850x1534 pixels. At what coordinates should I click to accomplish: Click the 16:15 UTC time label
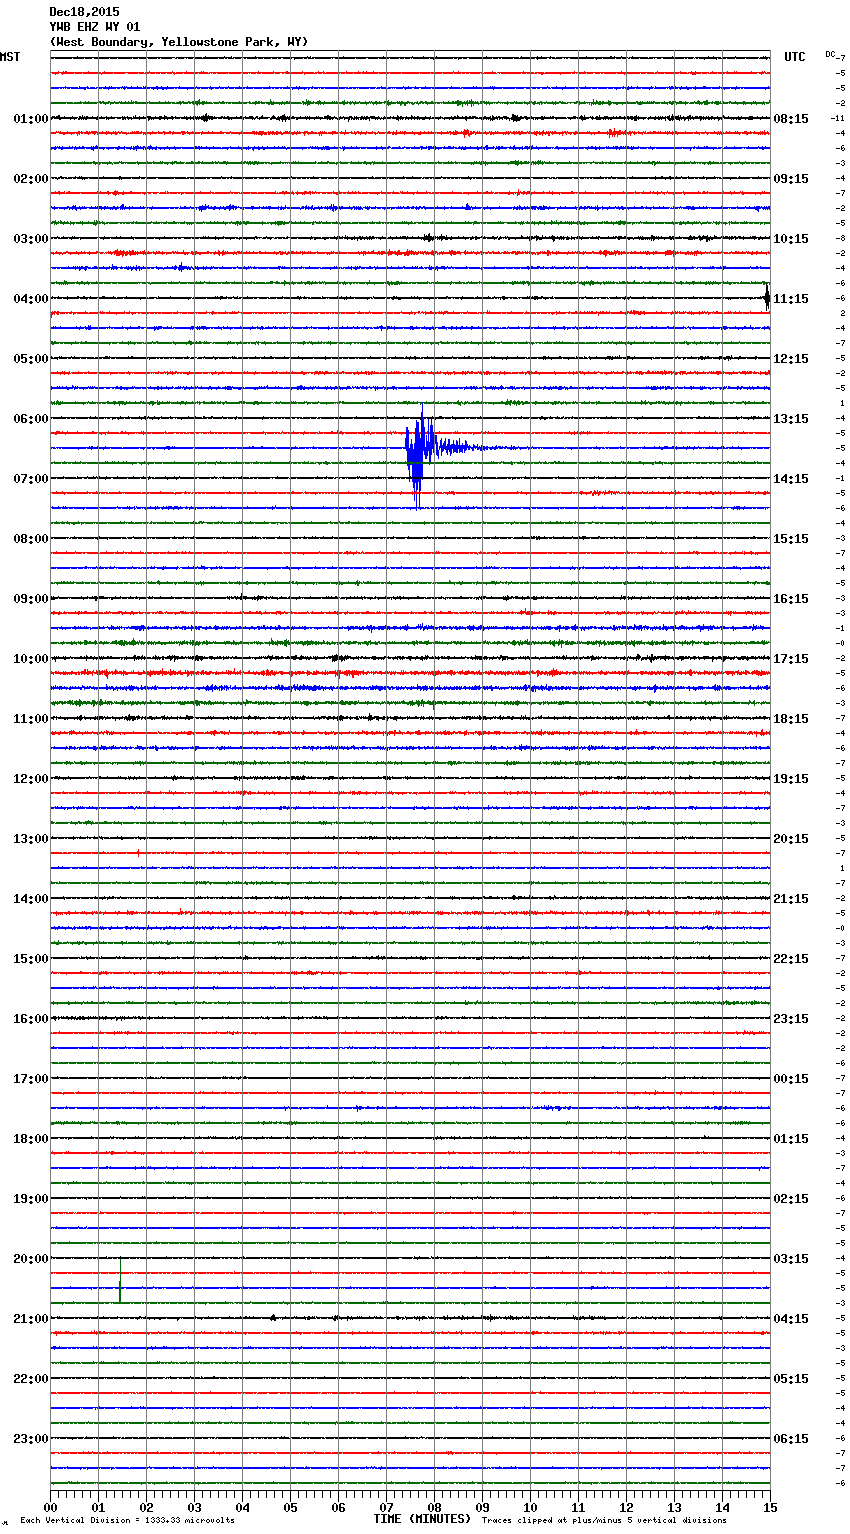[791, 599]
